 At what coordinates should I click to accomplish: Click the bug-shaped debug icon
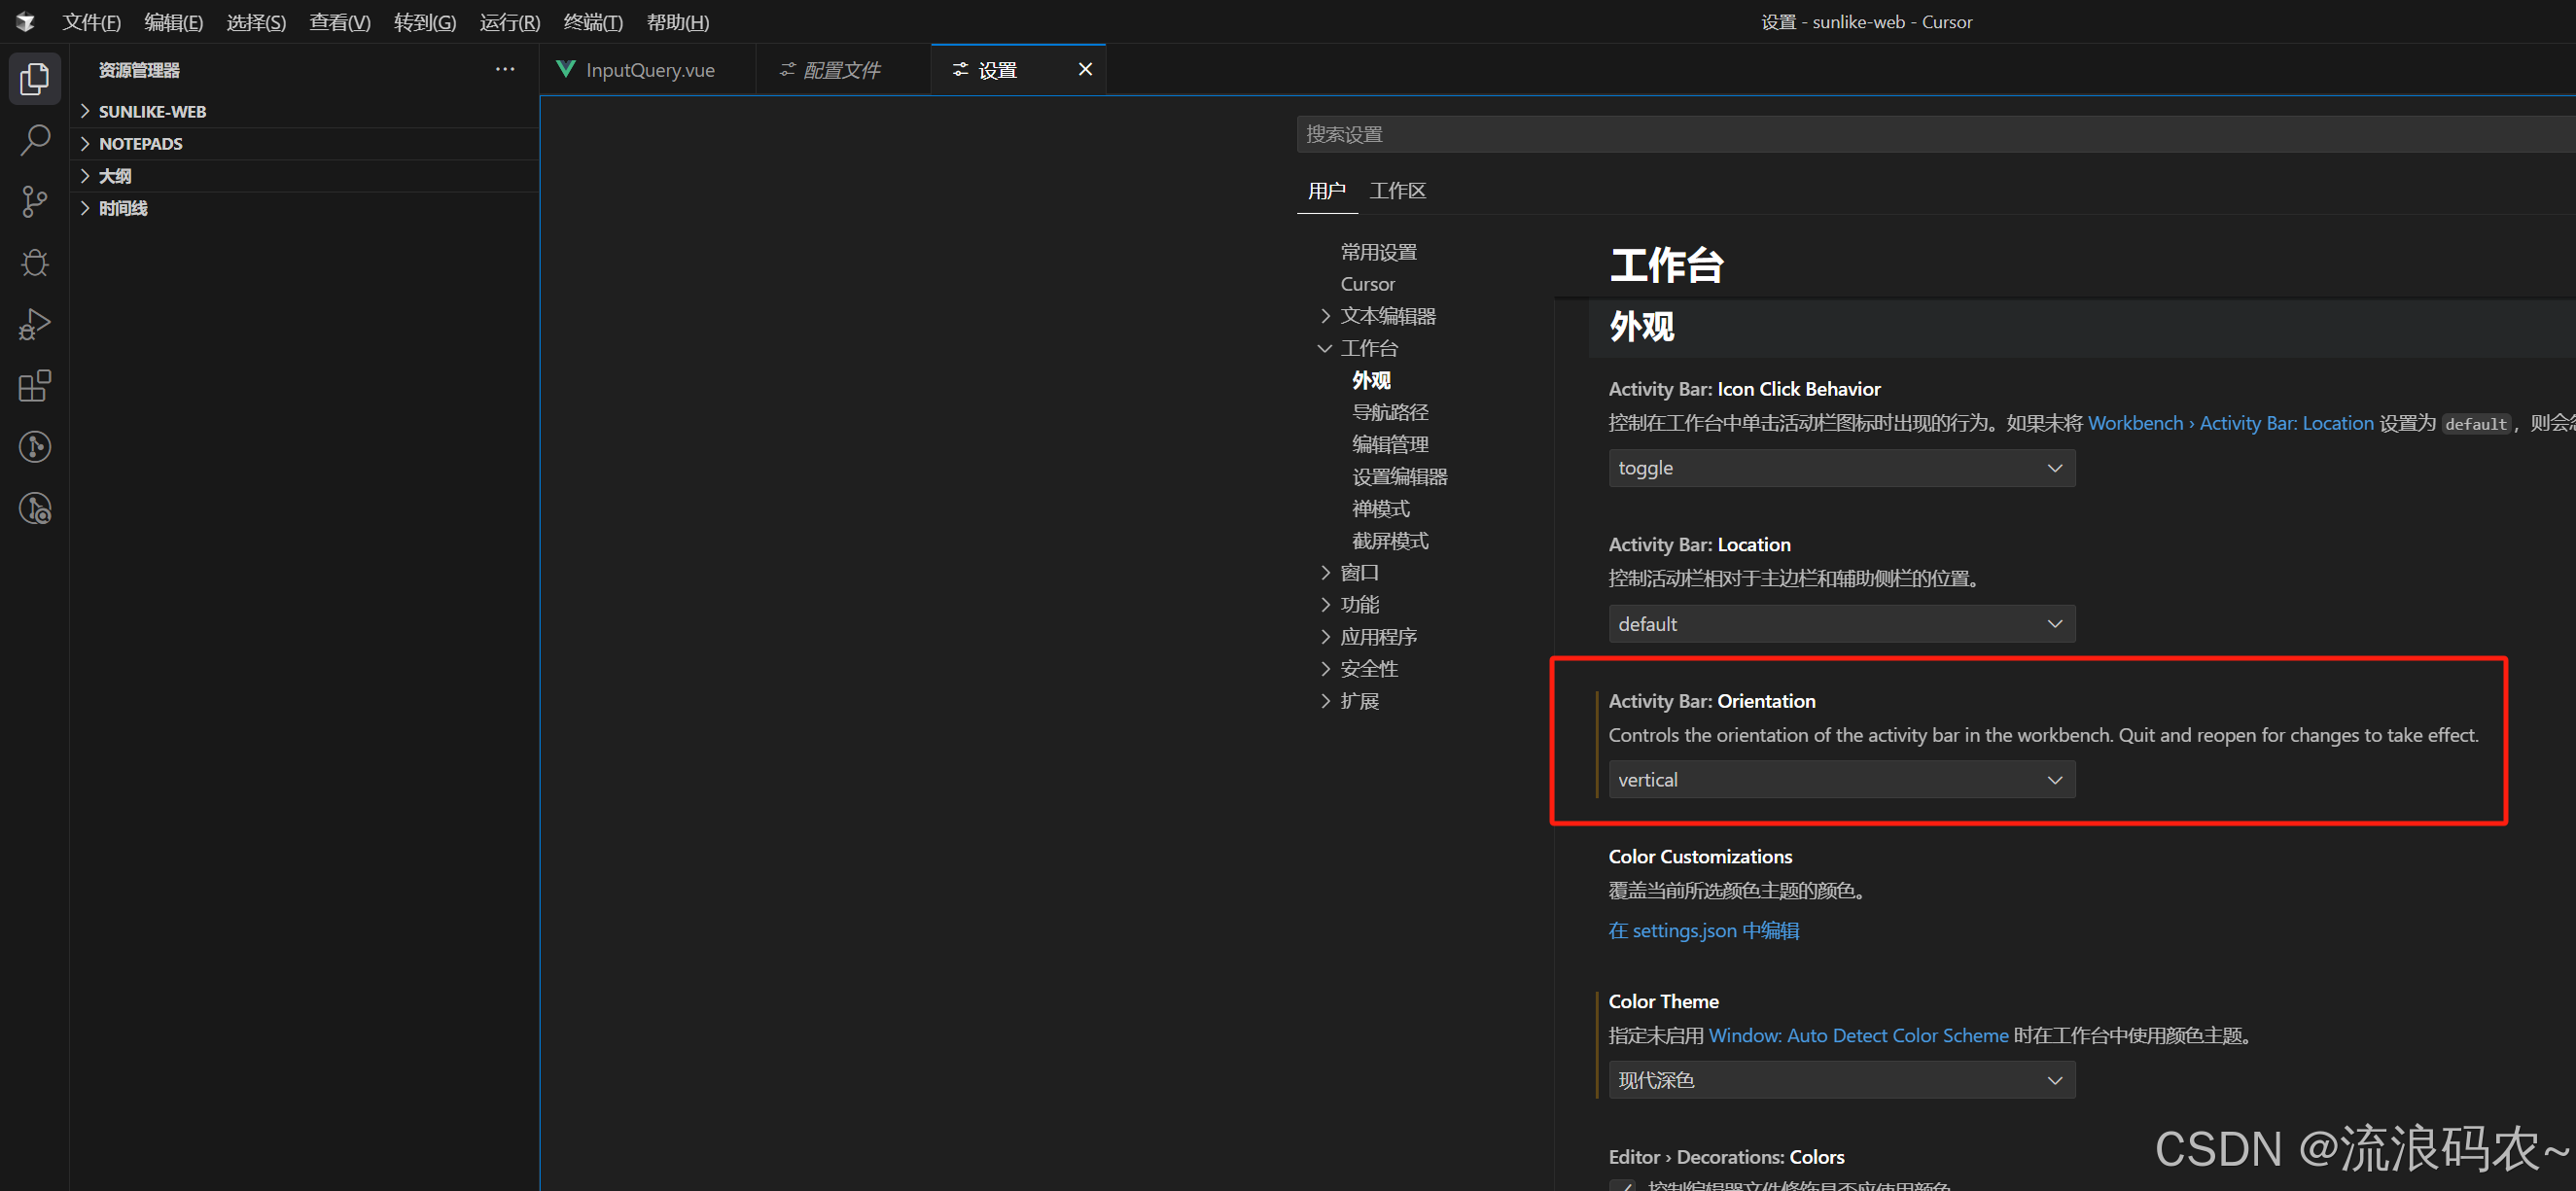click(x=34, y=263)
